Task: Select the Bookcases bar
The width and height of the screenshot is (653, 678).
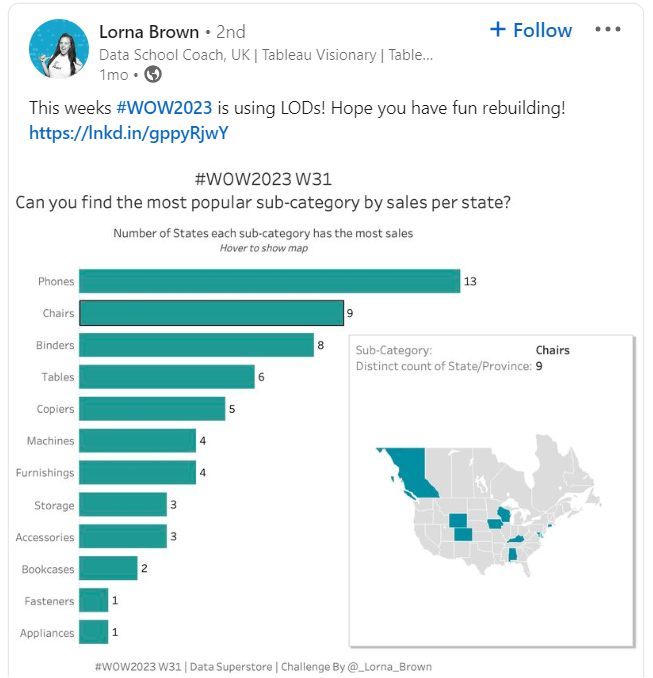Action: click(108, 569)
